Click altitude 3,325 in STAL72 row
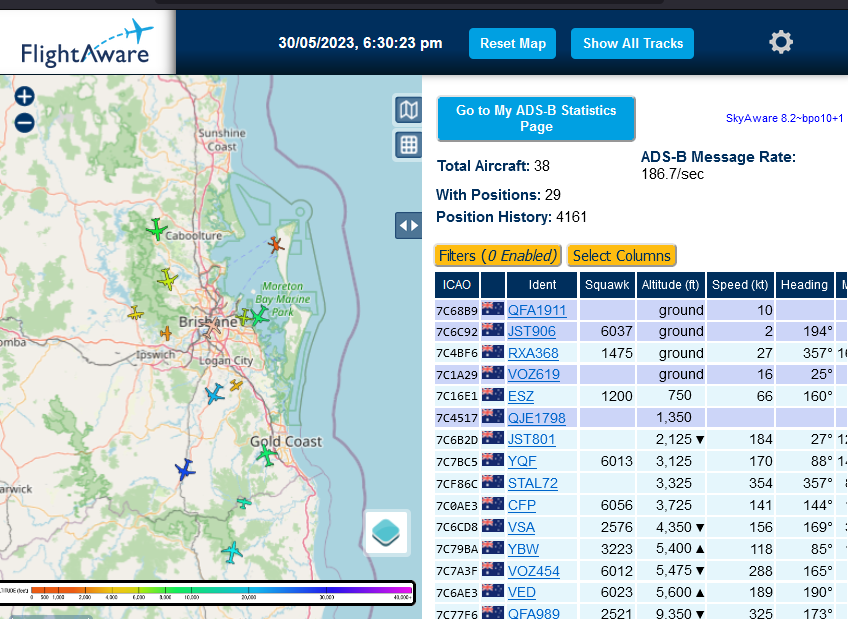This screenshot has height=619, width=848. coord(674,483)
